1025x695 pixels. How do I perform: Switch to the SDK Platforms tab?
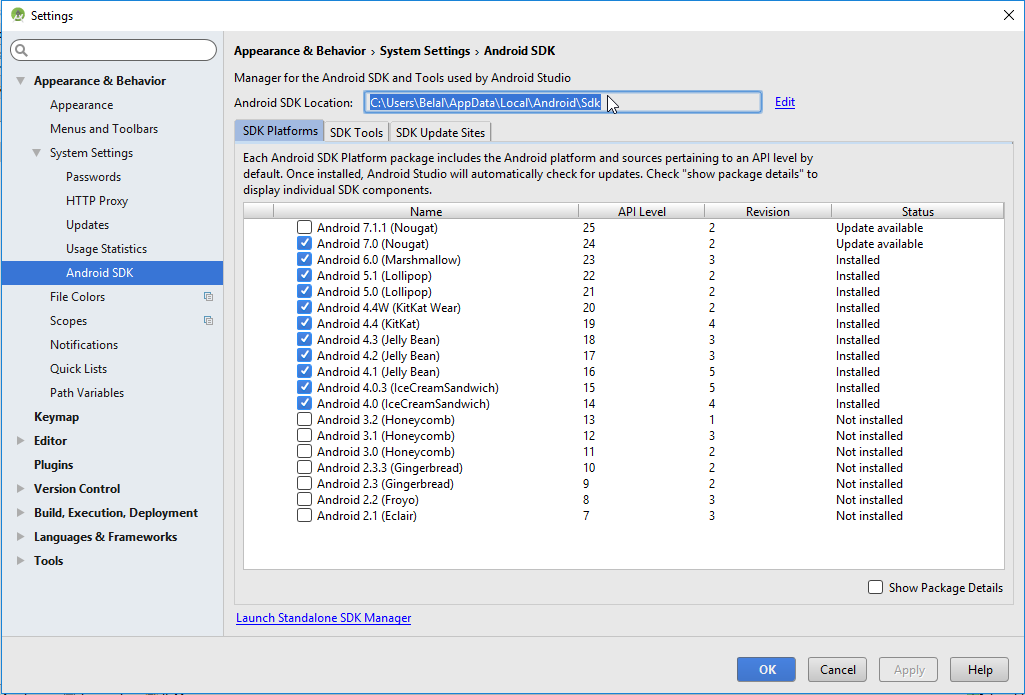point(280,131)
